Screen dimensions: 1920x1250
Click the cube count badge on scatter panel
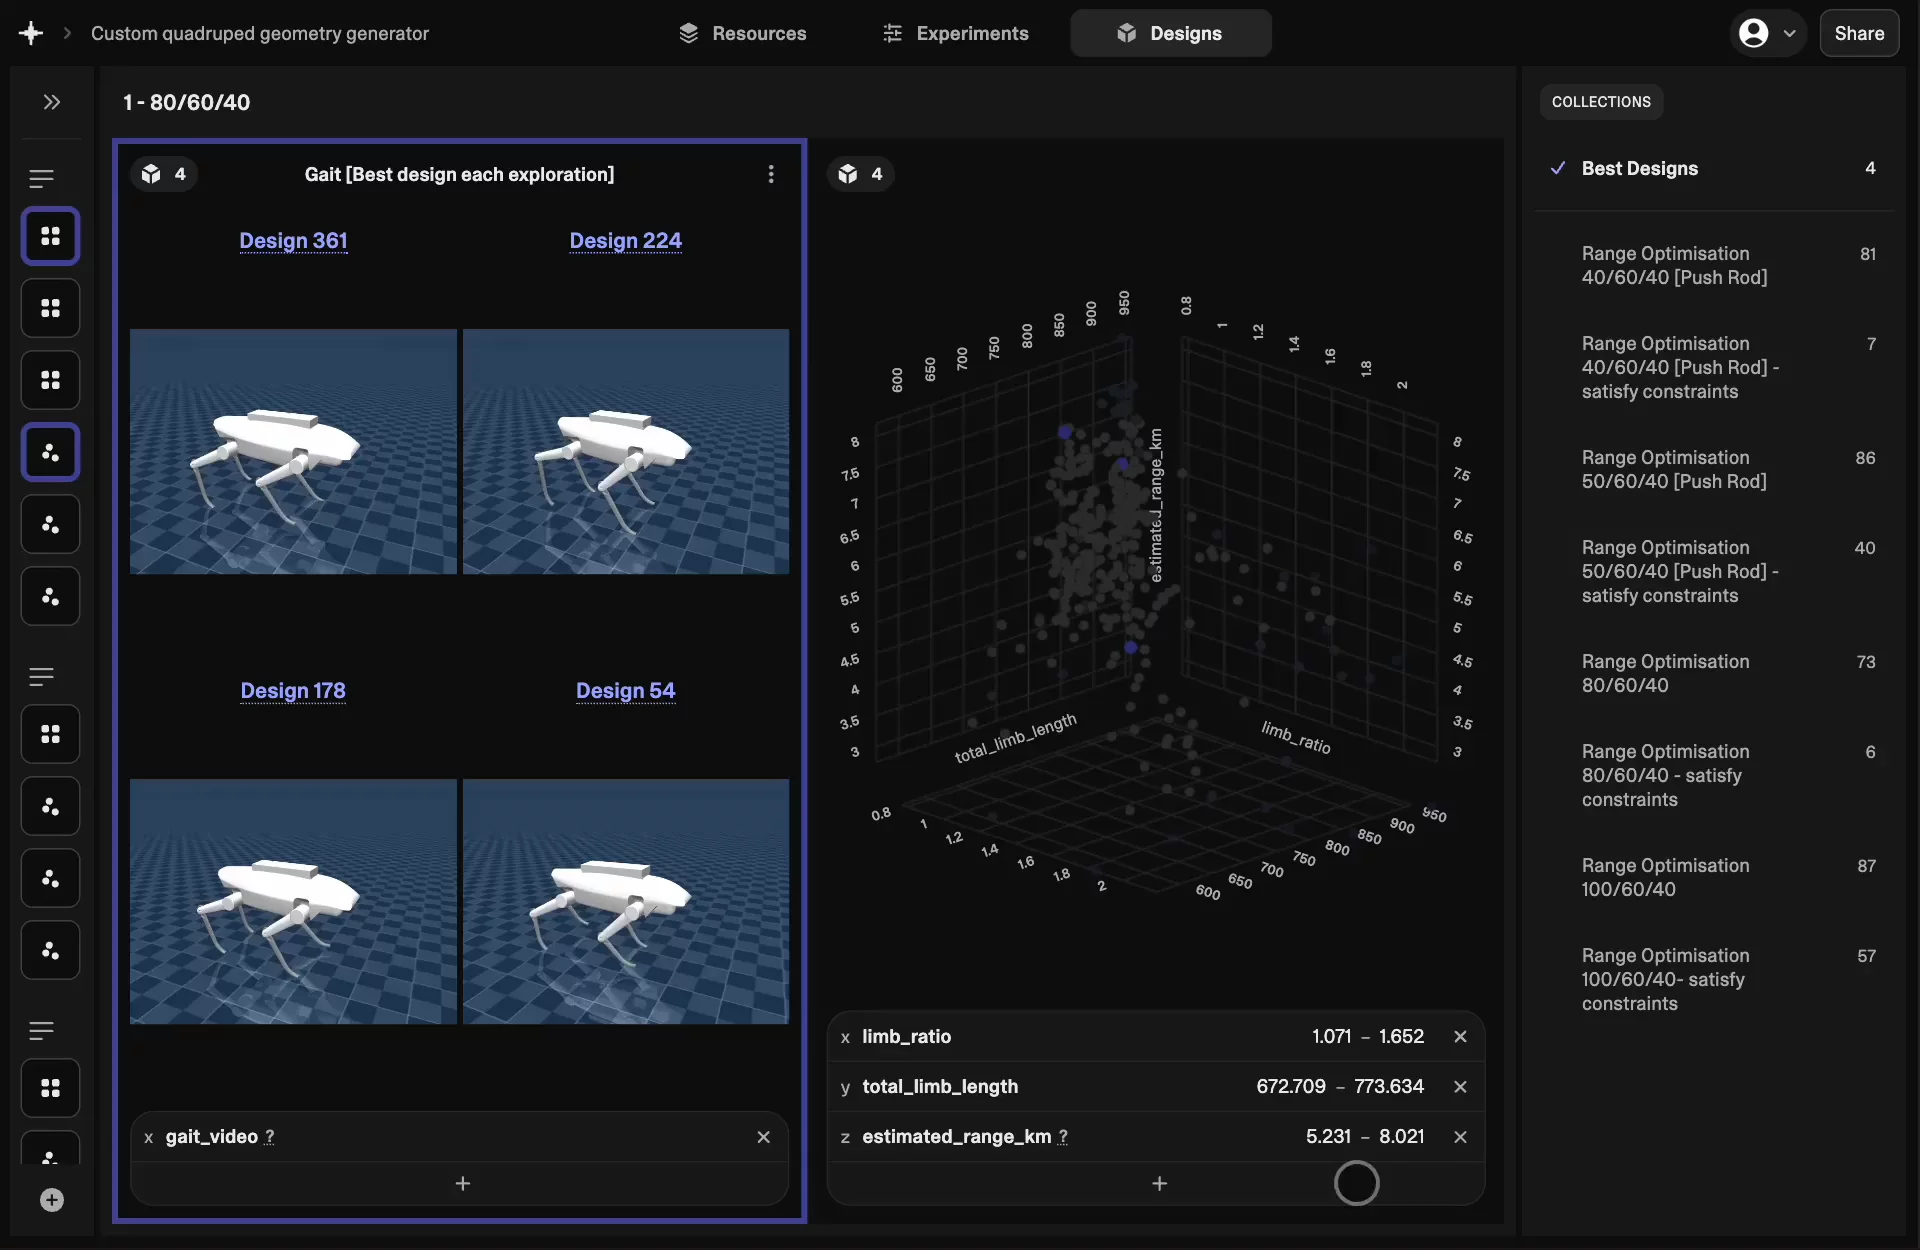coord(860,174)
